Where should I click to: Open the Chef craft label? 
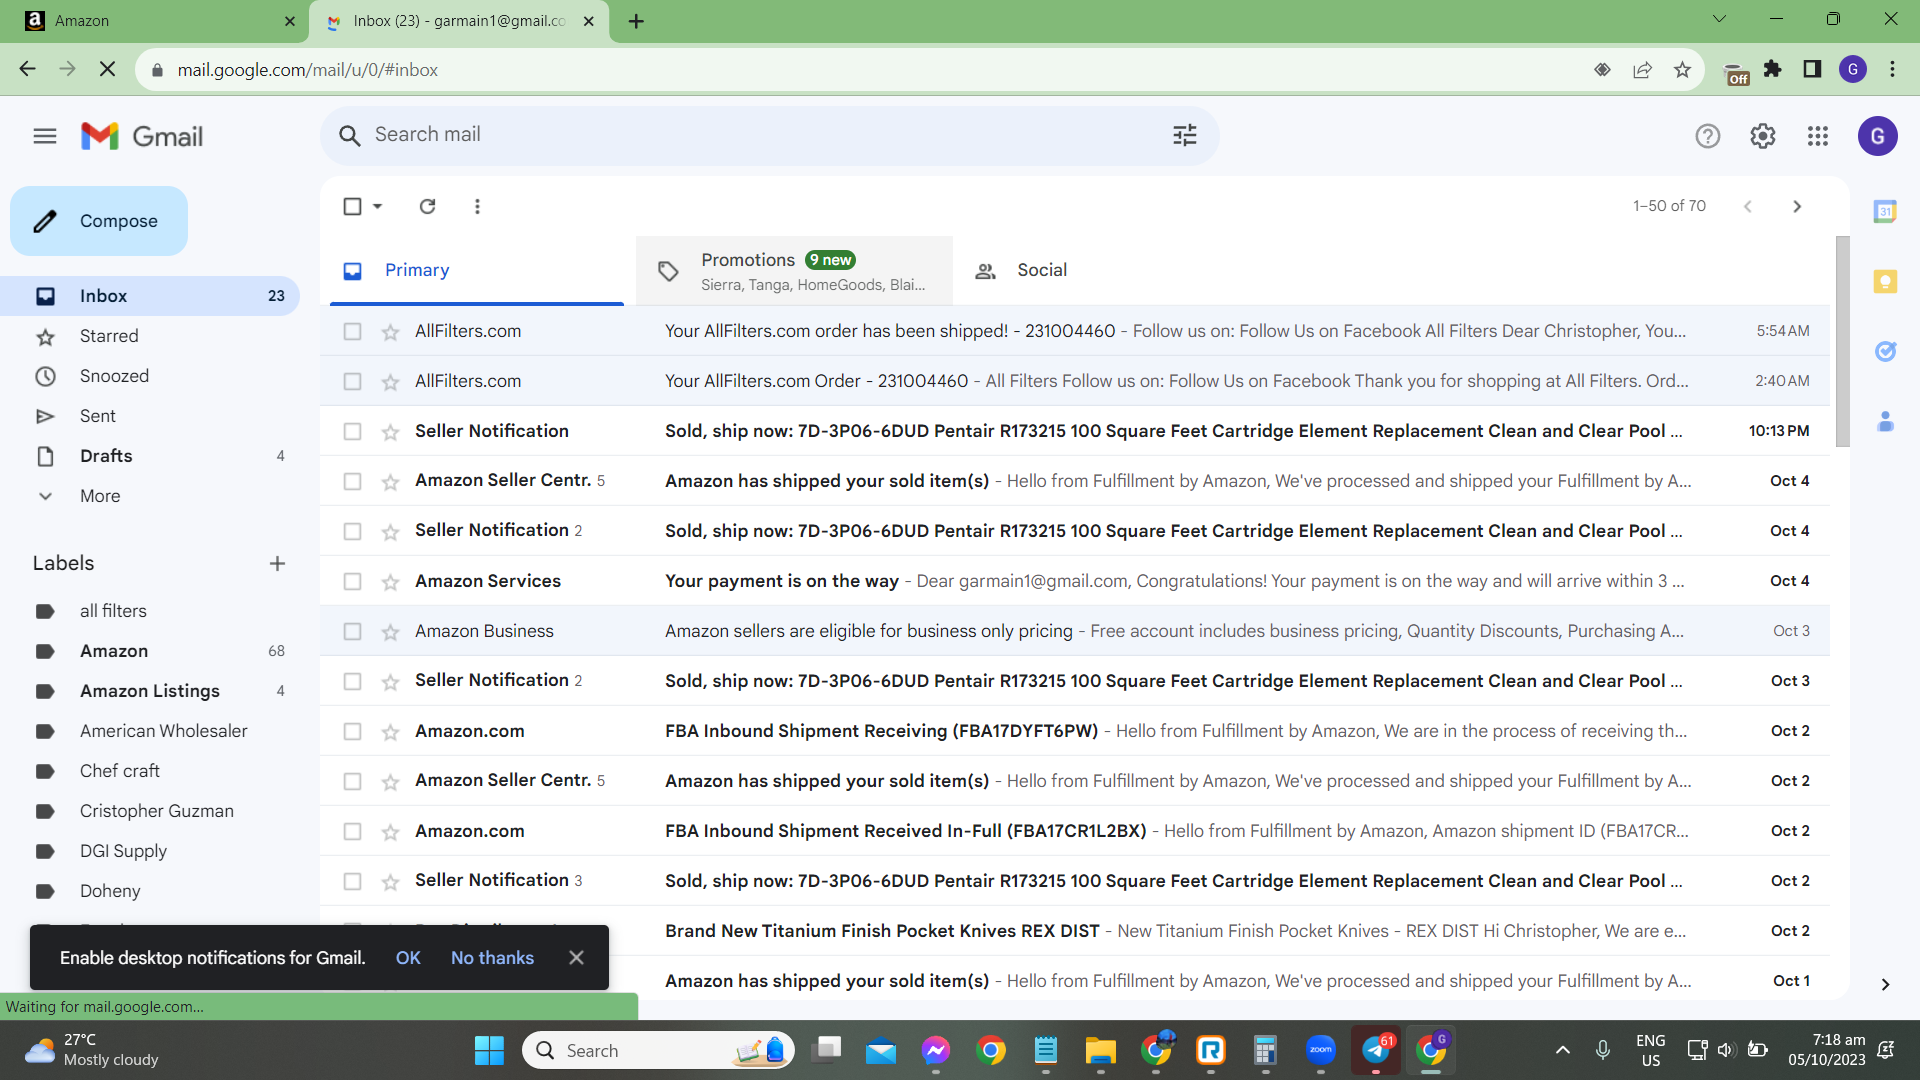tap(120, 771)
